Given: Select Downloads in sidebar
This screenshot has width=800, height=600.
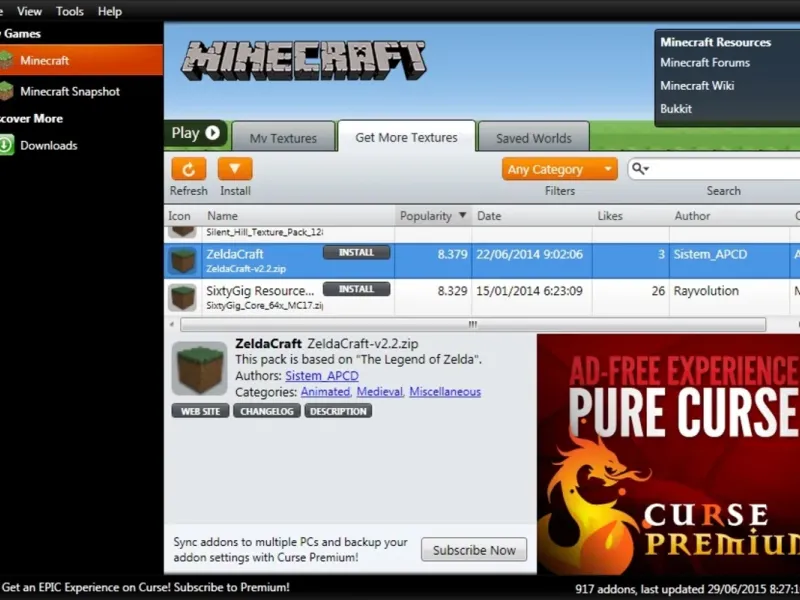Looking at the screenshot, I should coord(48,145).
